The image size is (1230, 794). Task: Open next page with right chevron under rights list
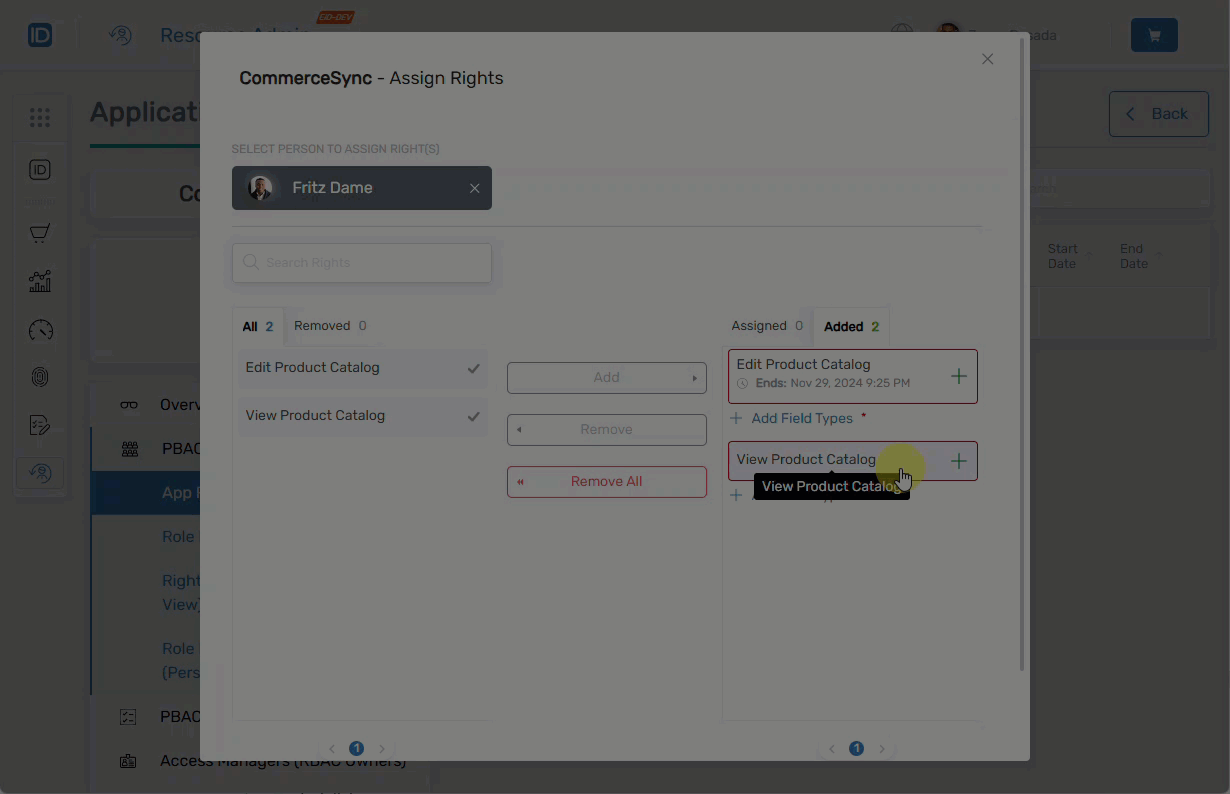pos(381,748)
